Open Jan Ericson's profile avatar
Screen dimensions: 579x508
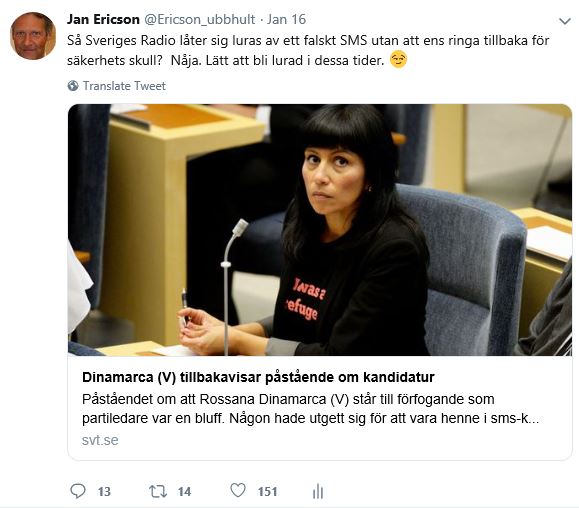click(33, 36)
